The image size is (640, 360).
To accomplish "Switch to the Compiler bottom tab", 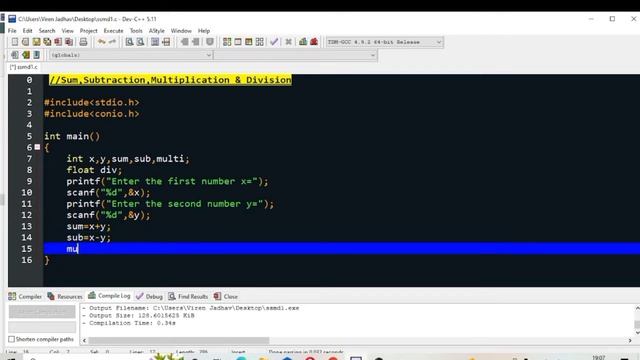I will [25, 296].
